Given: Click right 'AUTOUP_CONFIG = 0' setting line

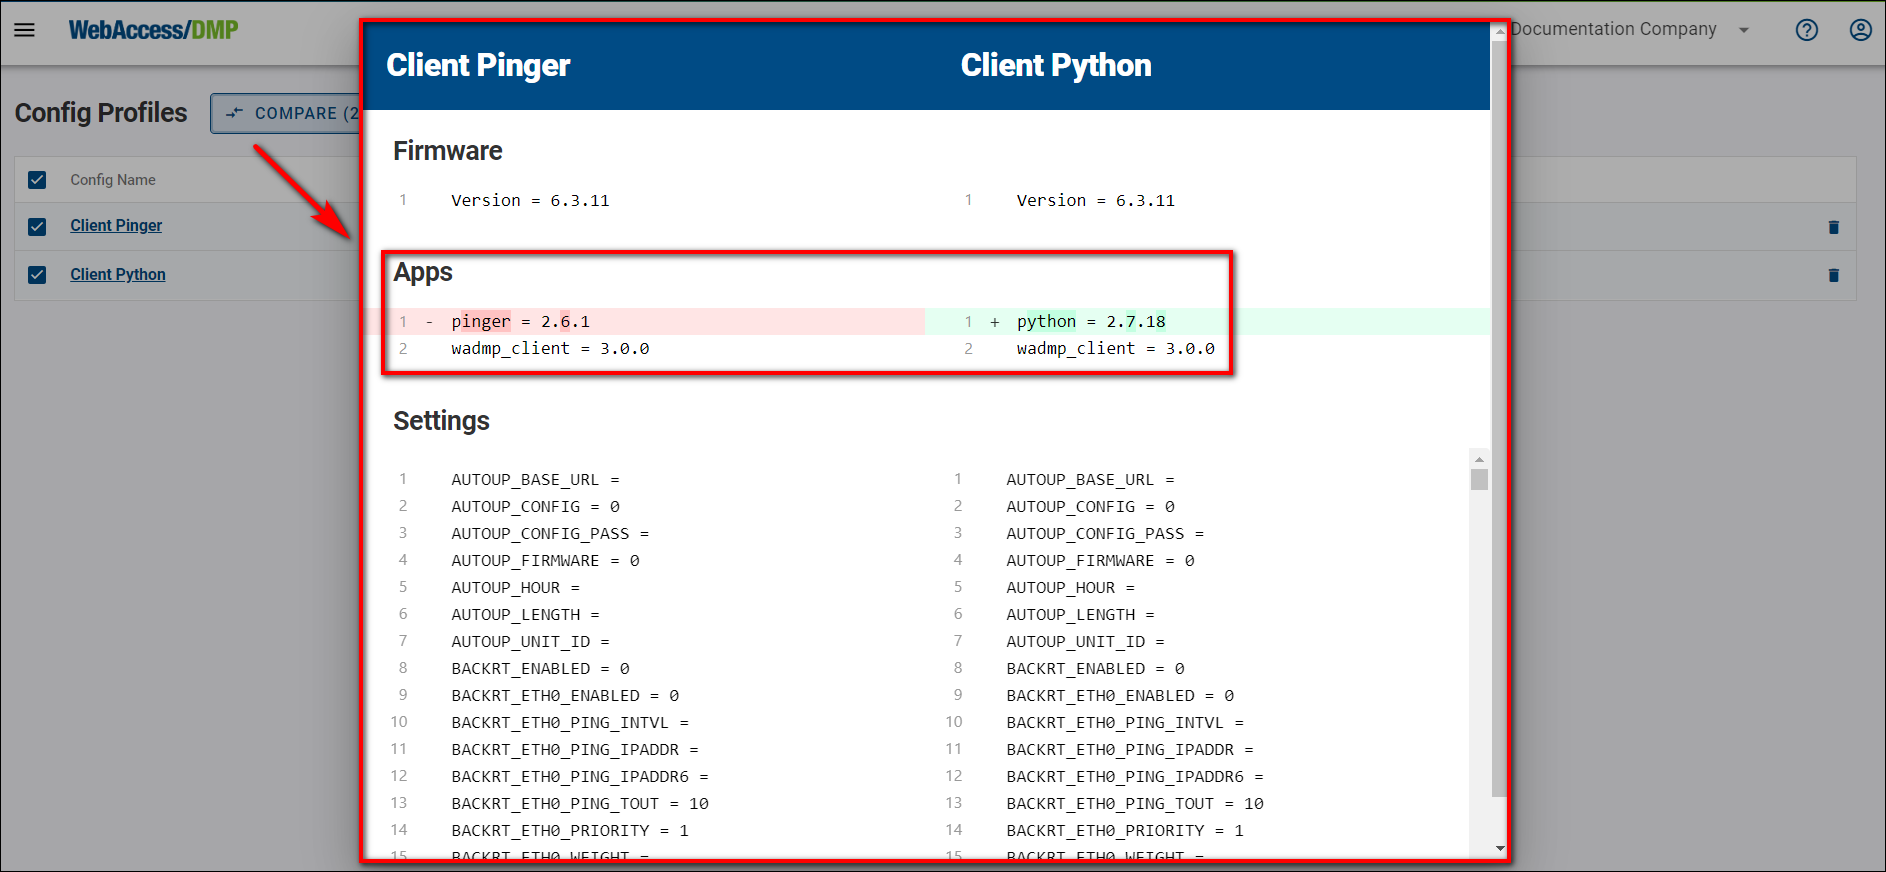Looking at the screenshot, I should pyautogui.click(x=1091, y=507).
